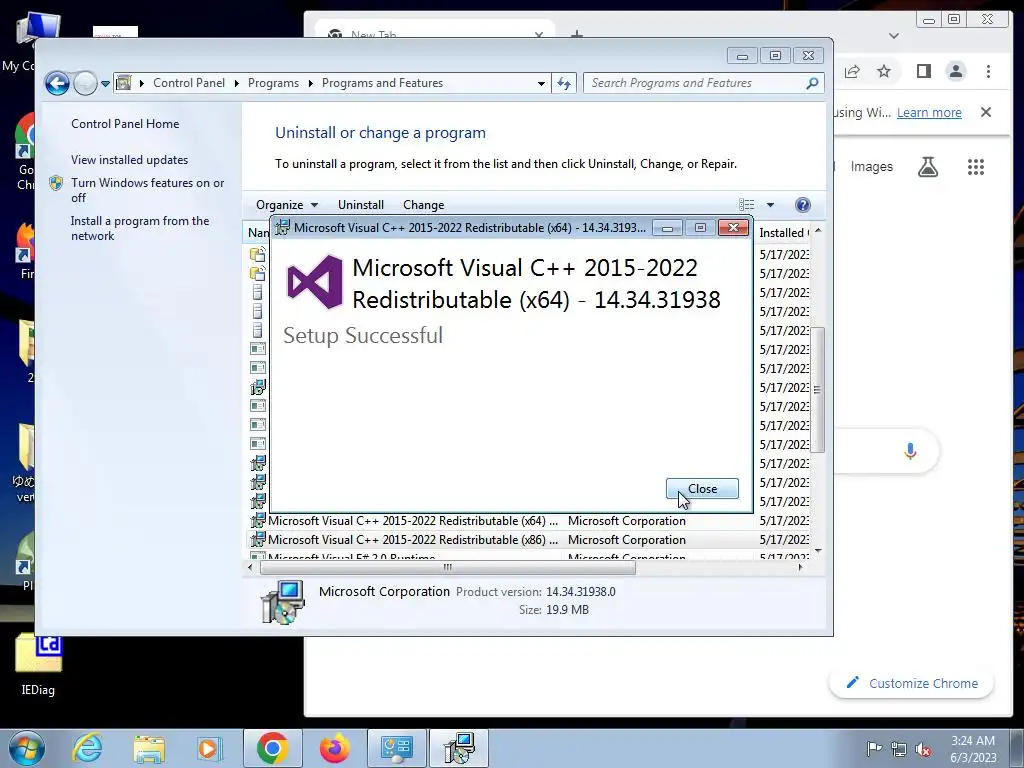Select Visual C++ 2015-2022 Redistributable (x86) row
Screen dimensions: 1024x768
coord(529,539)
